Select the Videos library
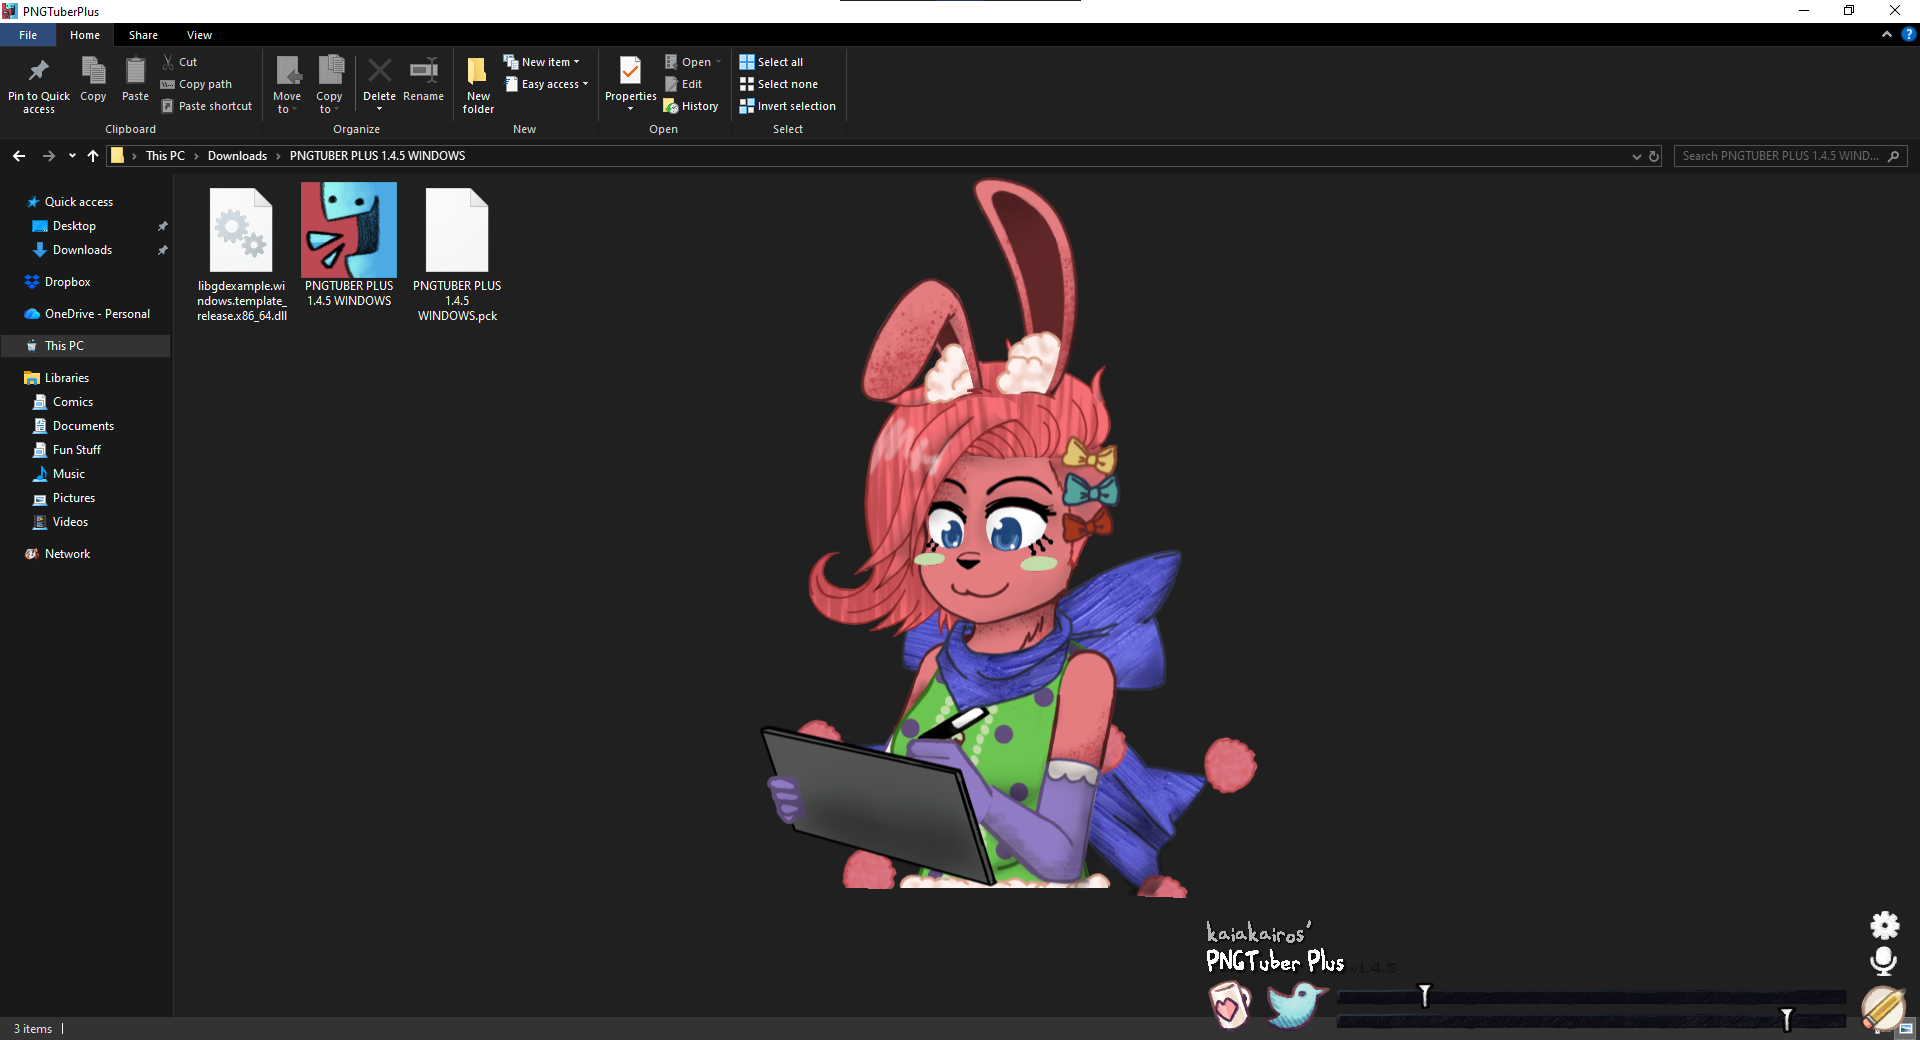 70,522
